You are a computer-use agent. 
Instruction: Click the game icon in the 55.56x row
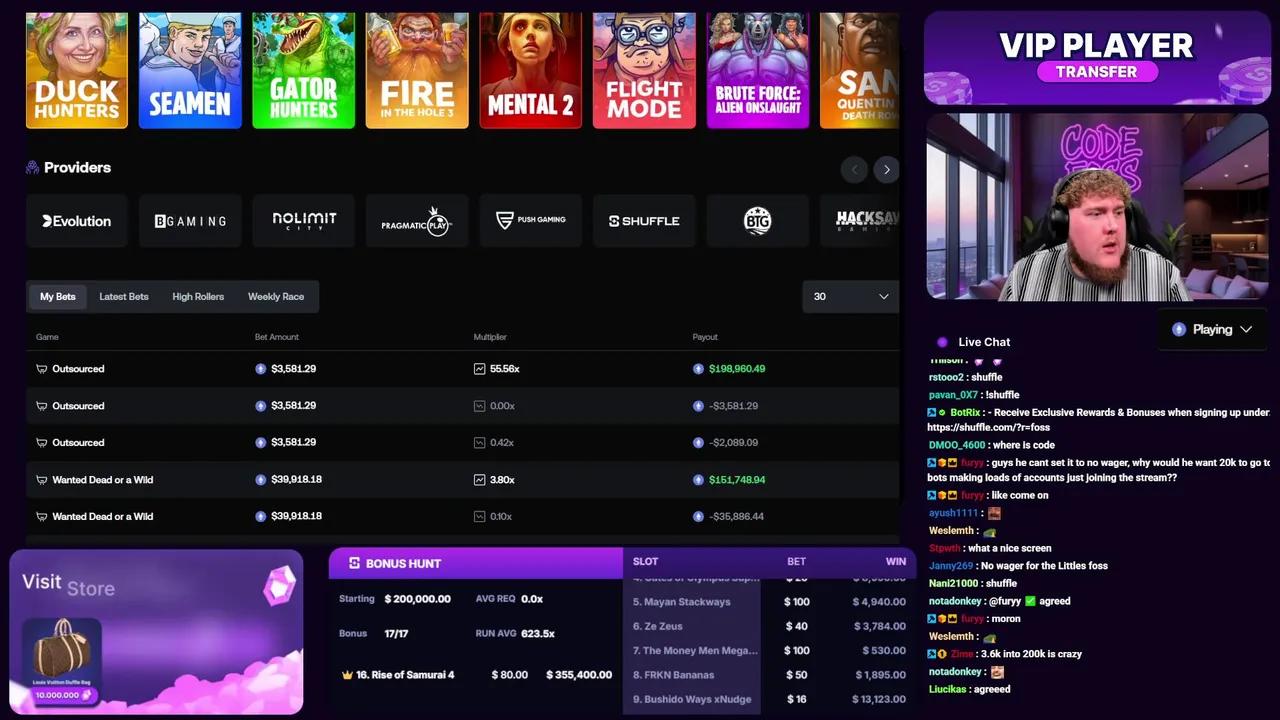click(x=41, y=369)
